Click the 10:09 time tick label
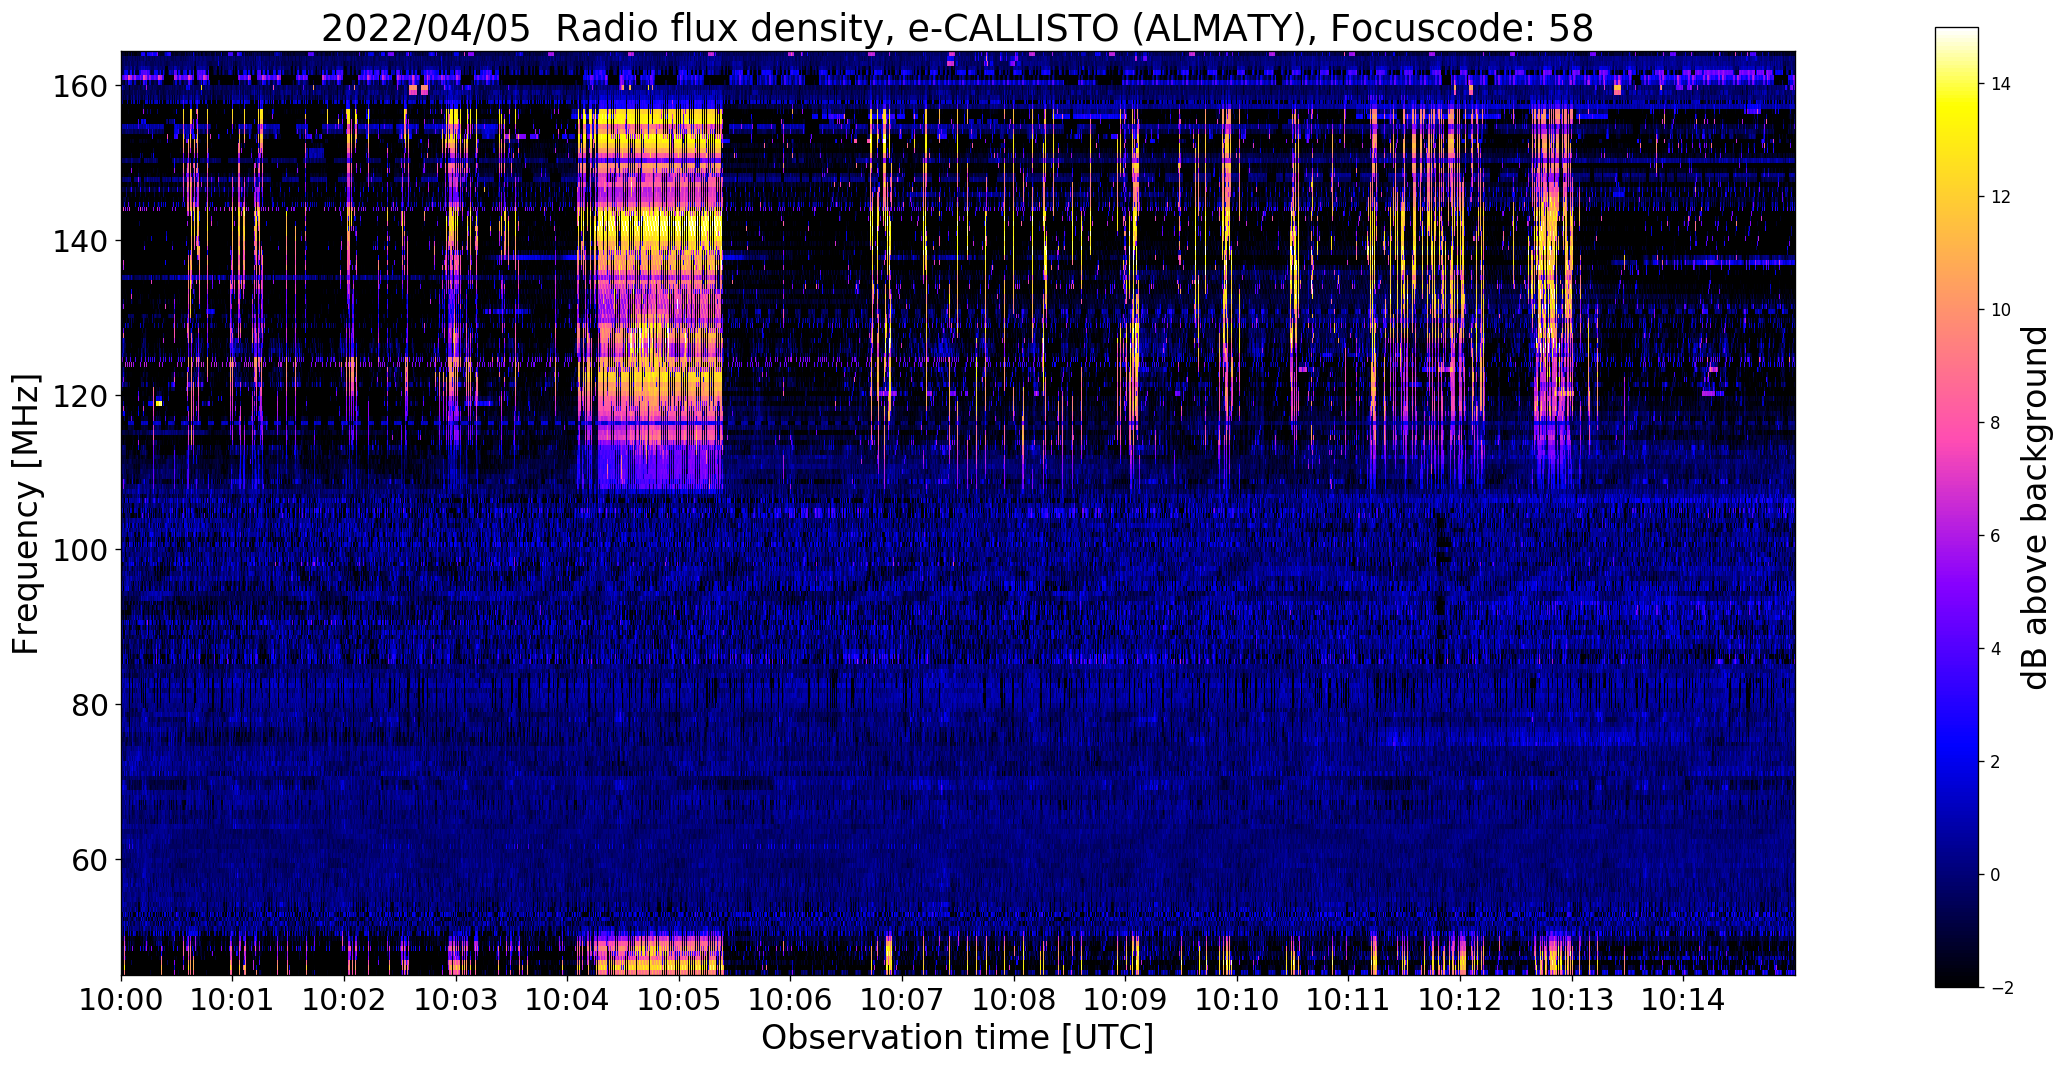 (1126, 999)
